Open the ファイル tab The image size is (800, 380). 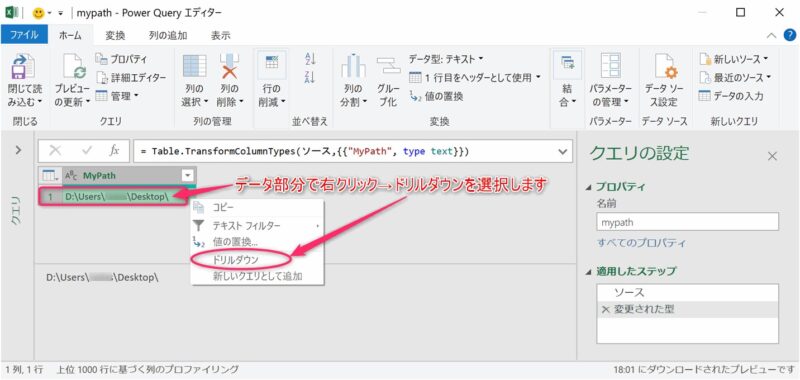[24, 35]
